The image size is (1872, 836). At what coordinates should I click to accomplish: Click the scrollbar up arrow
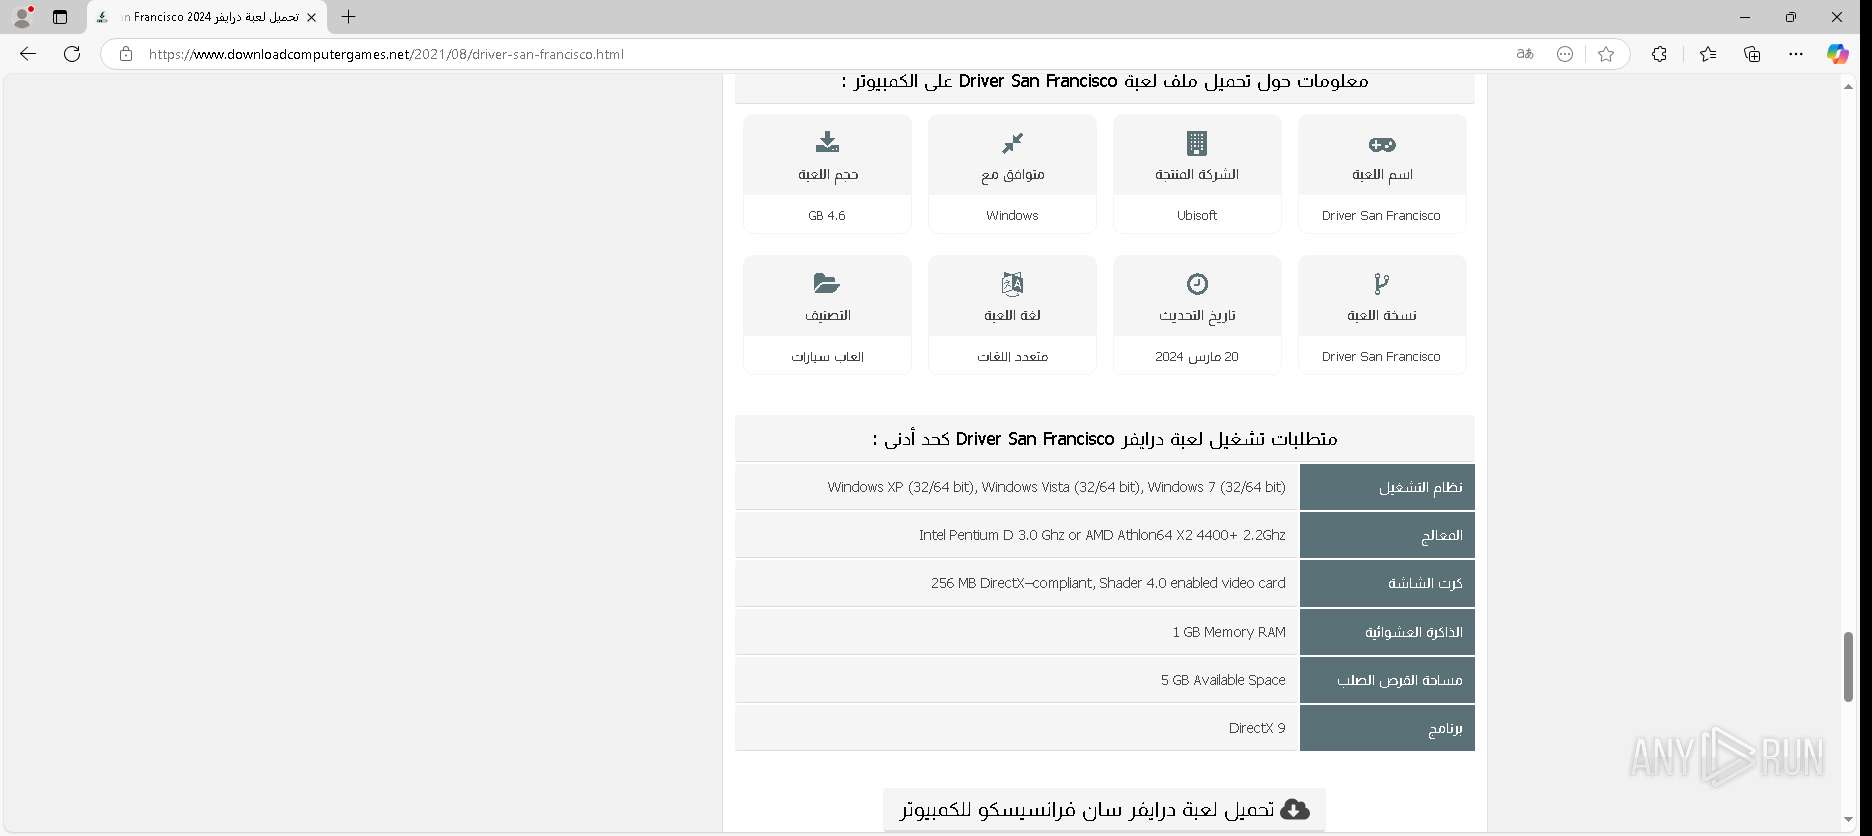click(x=1848, y=86)
